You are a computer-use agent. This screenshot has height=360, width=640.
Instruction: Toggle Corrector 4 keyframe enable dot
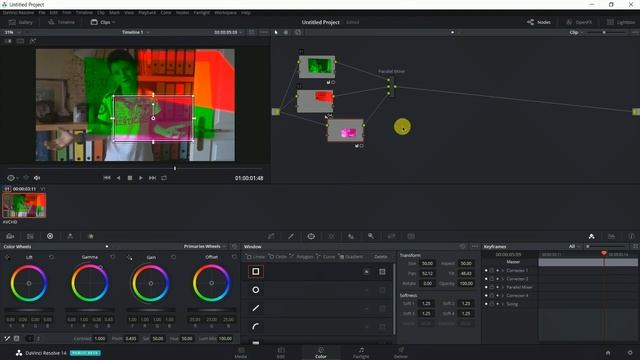[486, 296]
